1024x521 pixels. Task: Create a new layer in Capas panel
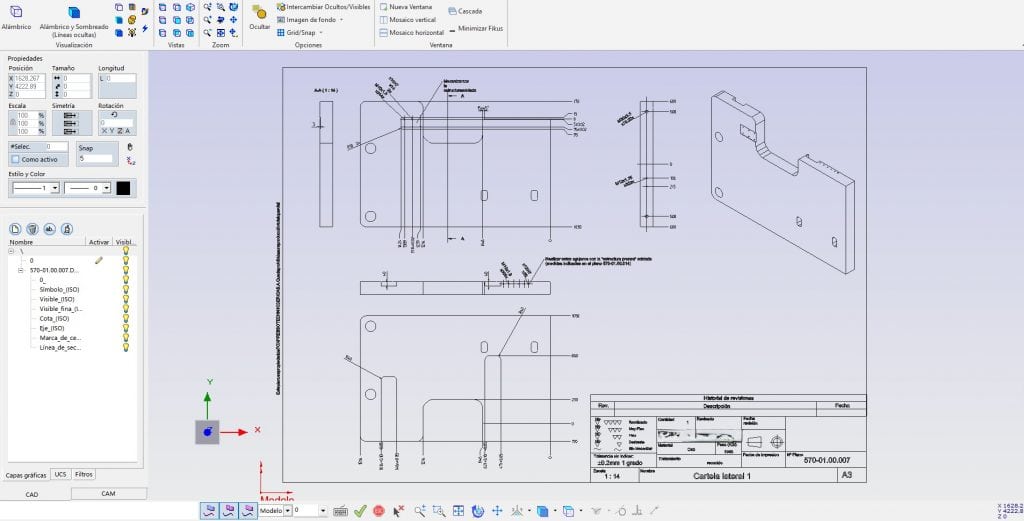tap(15, 229)
